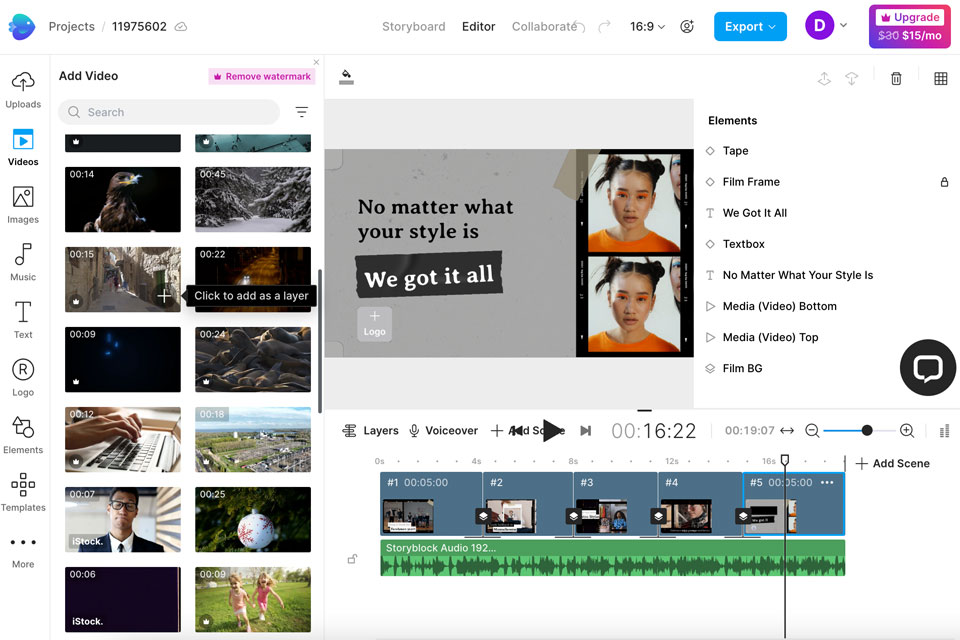Open the Videos panel in sidebar
The width and height of the screenshot is (960, 640).
pyautogui.click(x=23, y=148)
